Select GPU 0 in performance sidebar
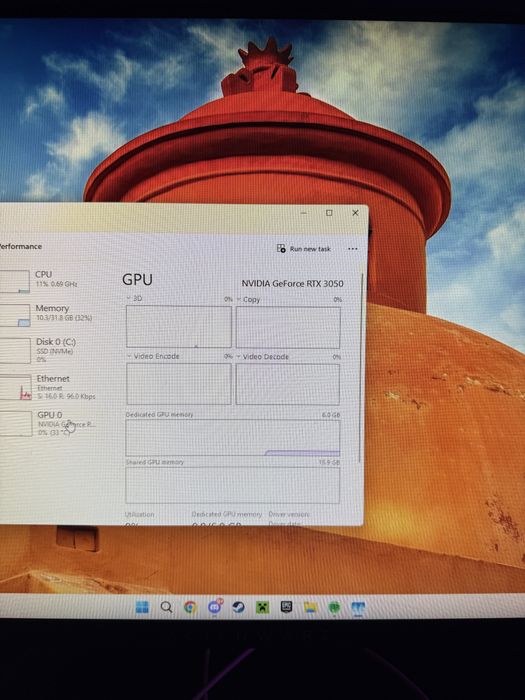The image size is (525, 700). [47, 423]
